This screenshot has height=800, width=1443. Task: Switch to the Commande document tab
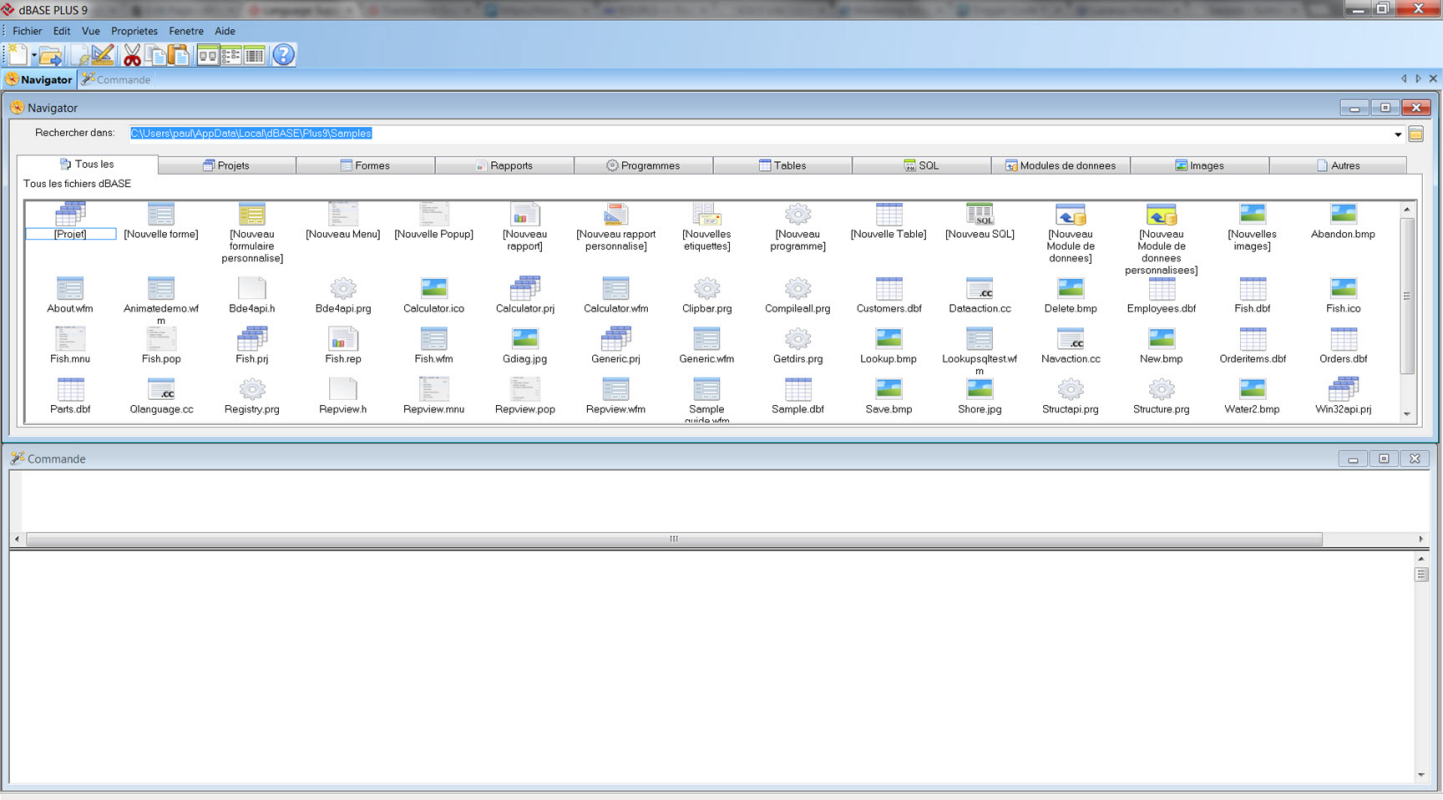[x=116, y=79]
